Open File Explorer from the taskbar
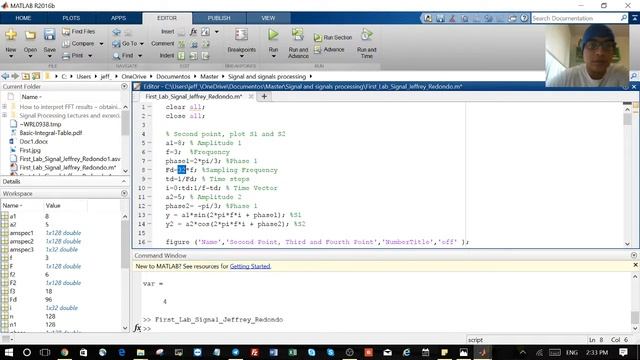Viewport: 640px width, 360px height. click(140, 352)
